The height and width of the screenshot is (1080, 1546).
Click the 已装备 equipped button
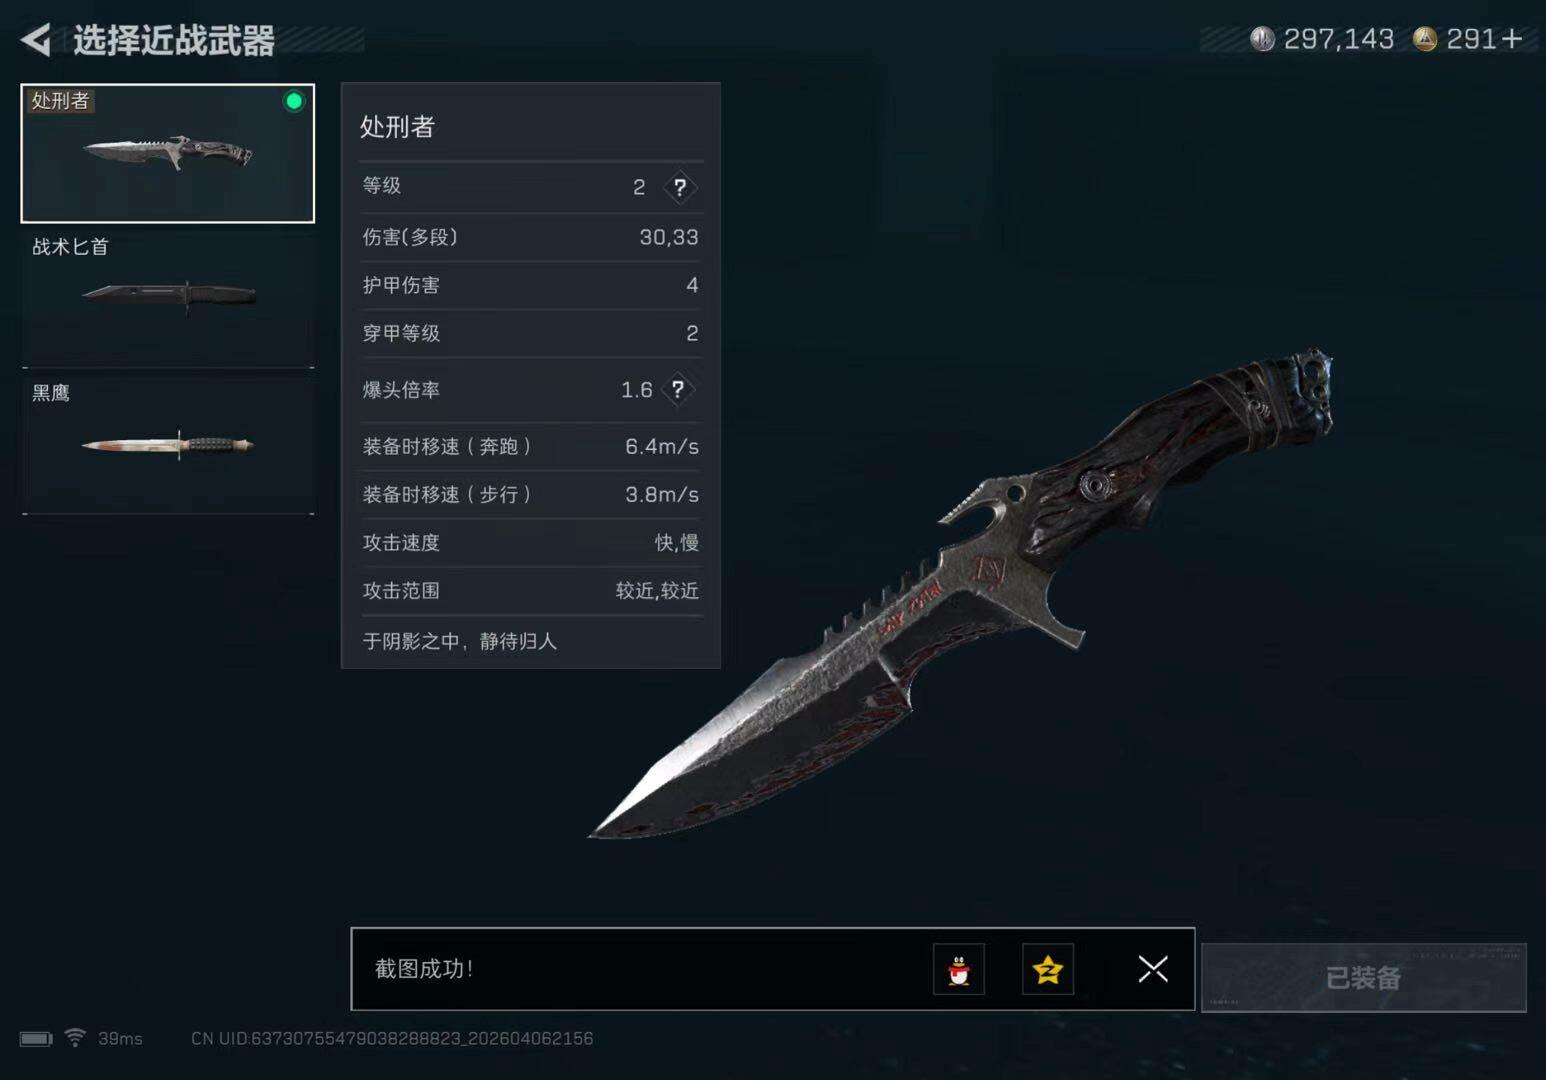point(1364,977)
